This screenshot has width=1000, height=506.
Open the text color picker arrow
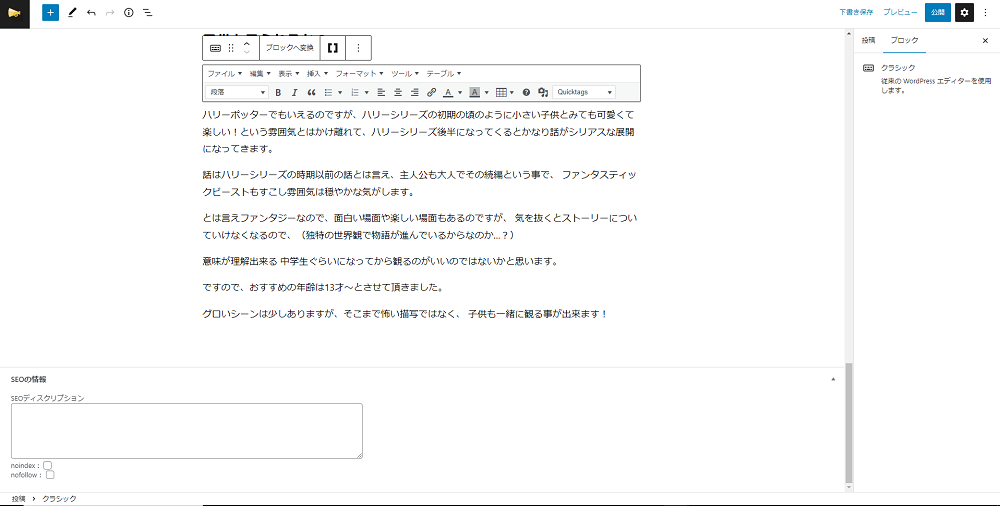[460, 93]
